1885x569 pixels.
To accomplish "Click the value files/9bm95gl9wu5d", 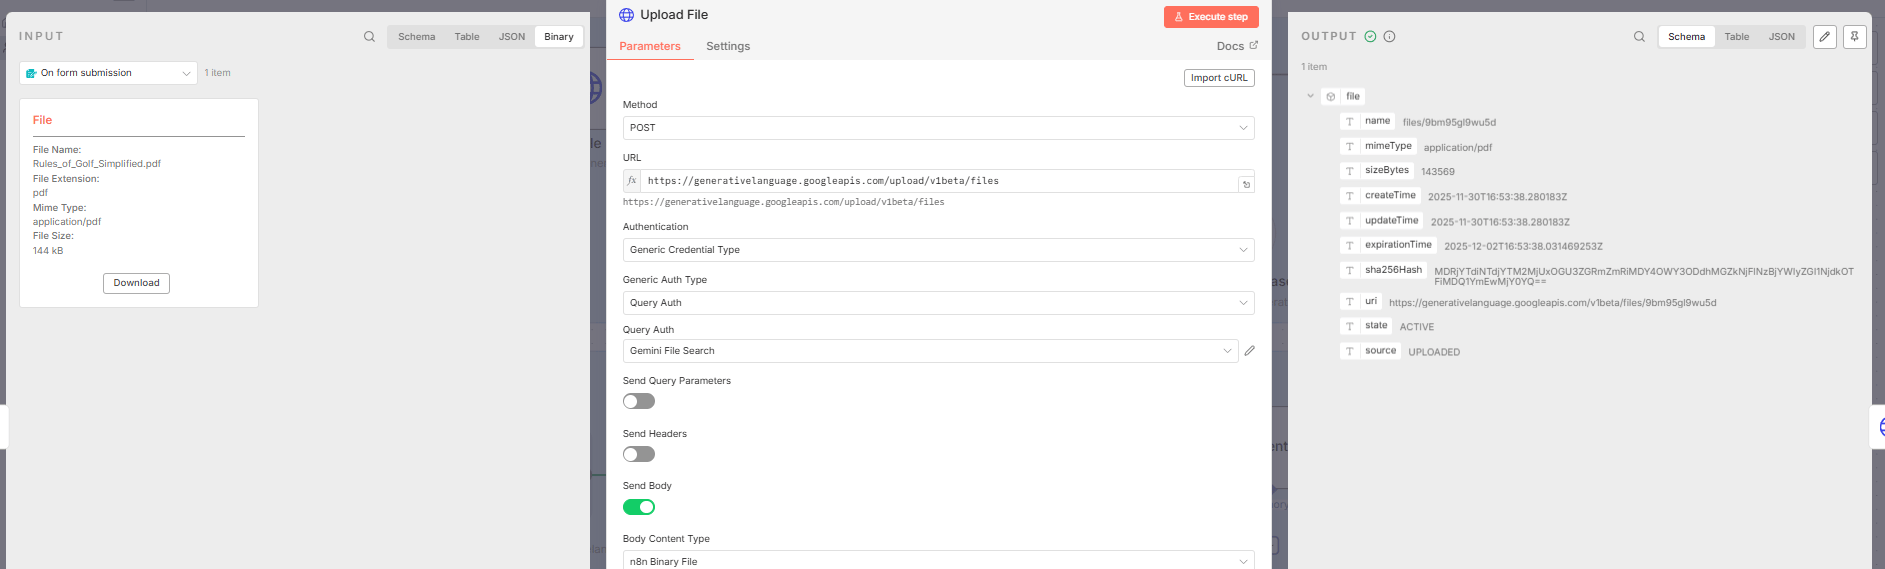I will pos(1449,123).
